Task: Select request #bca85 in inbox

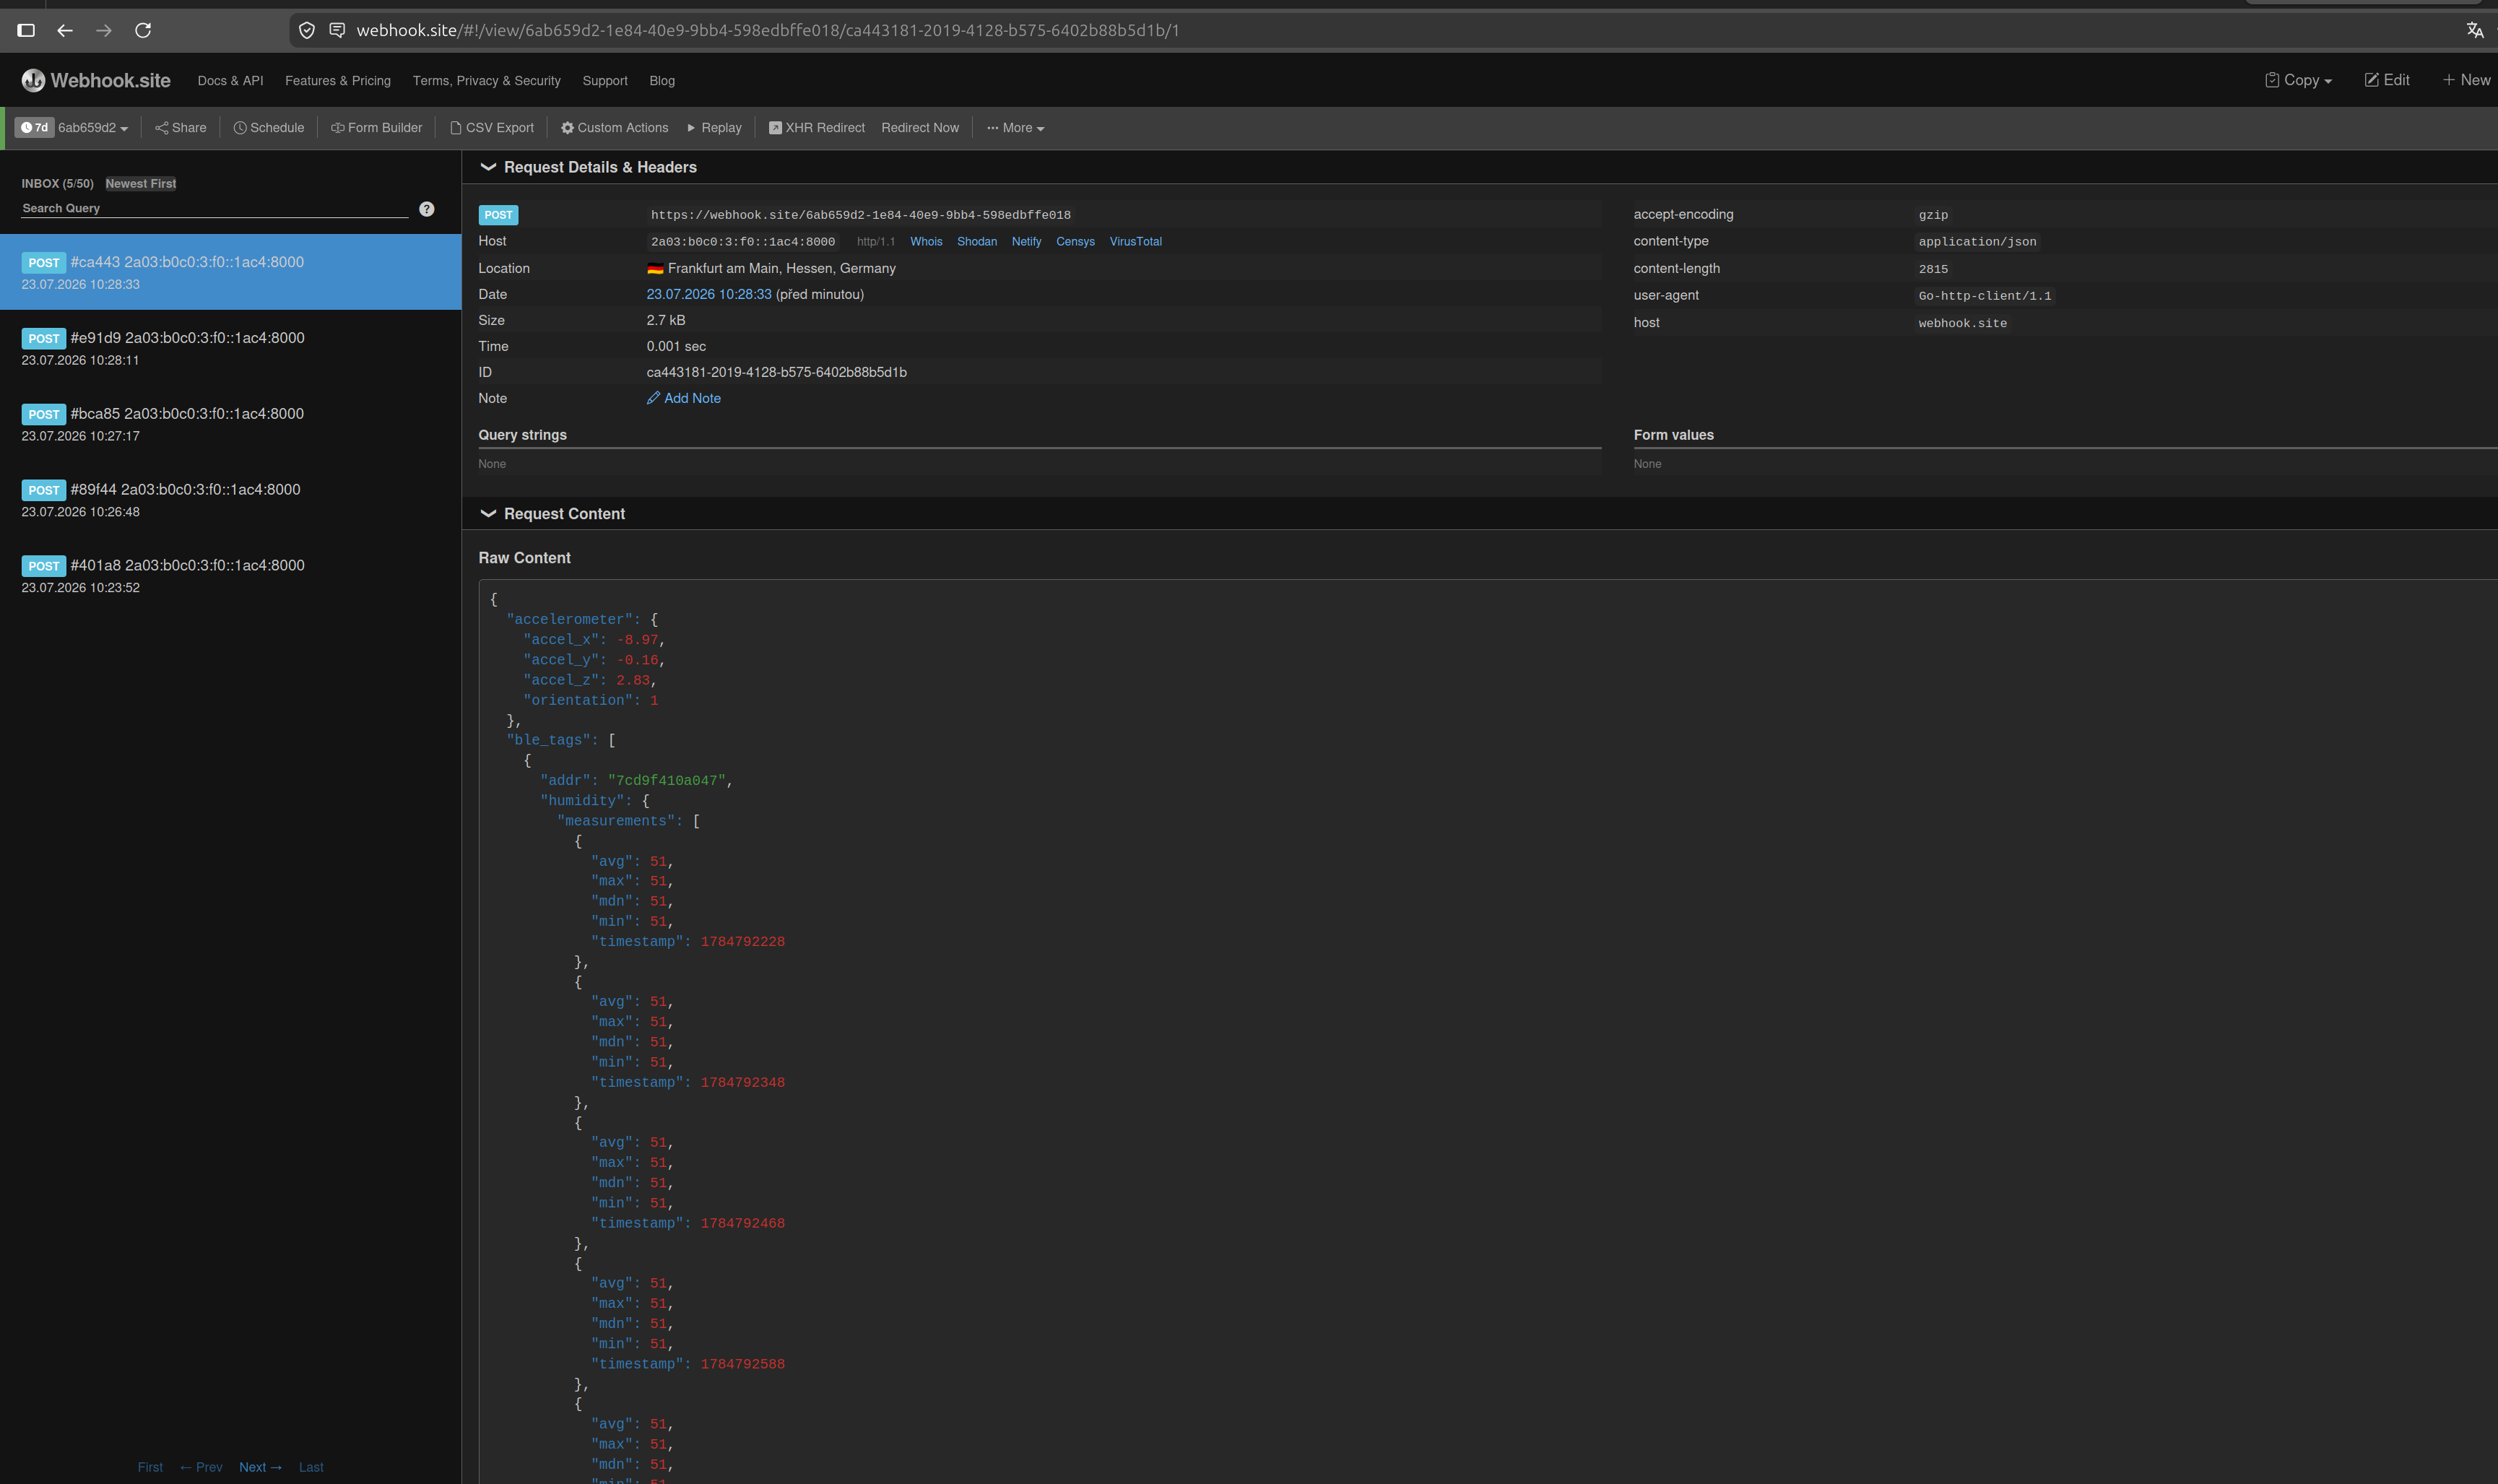Action: point(231,424)
